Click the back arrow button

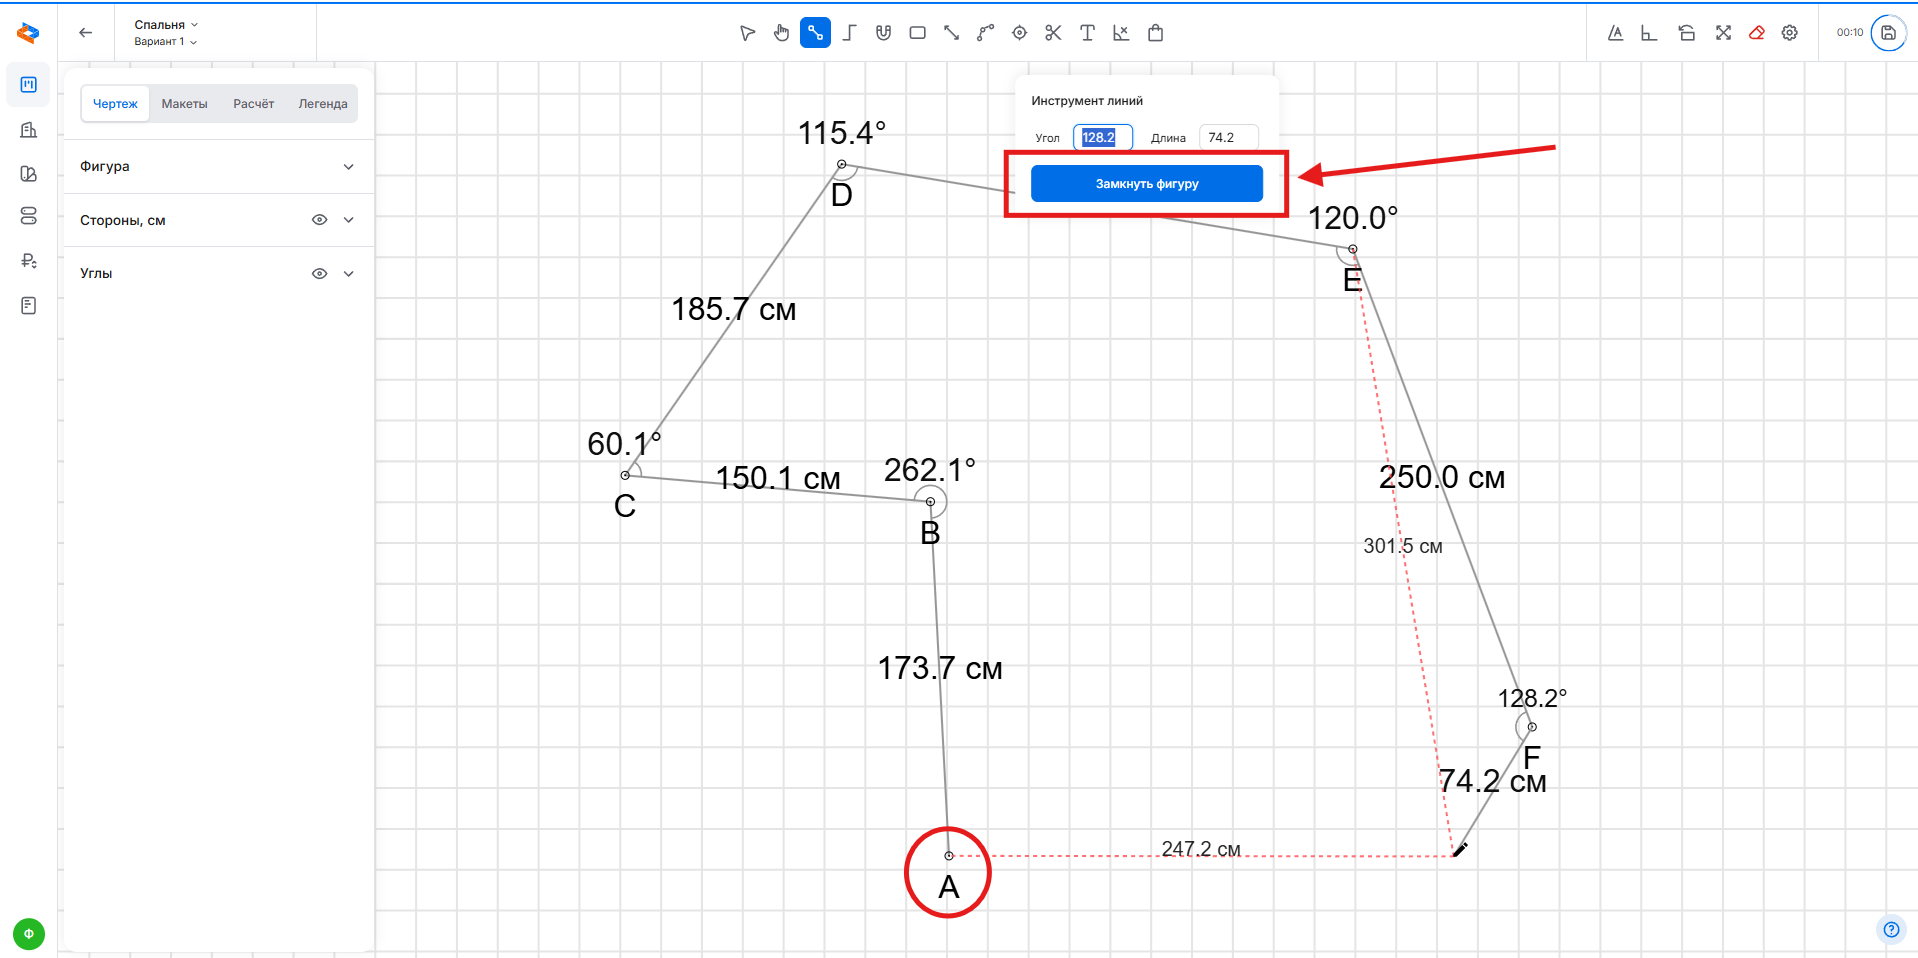point(86,33)
